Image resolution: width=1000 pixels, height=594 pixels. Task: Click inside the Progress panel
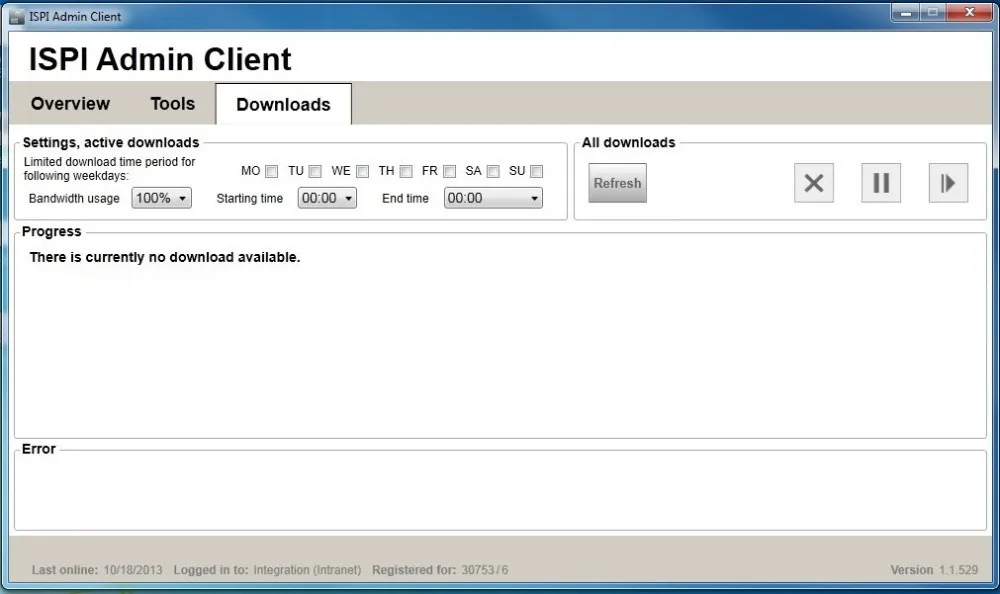pos(500,340)
